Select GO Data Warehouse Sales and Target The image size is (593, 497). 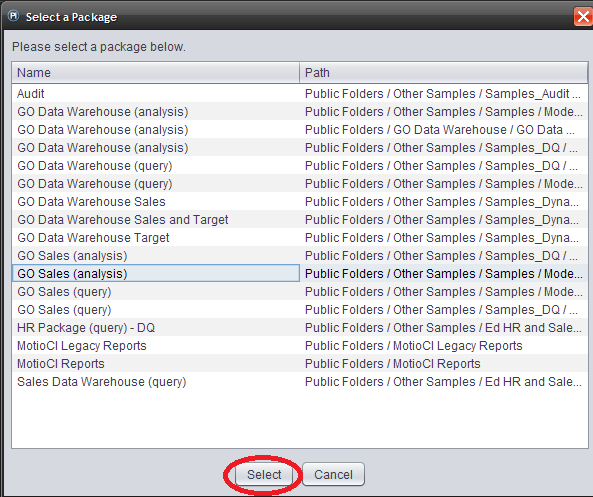[300, 220]
